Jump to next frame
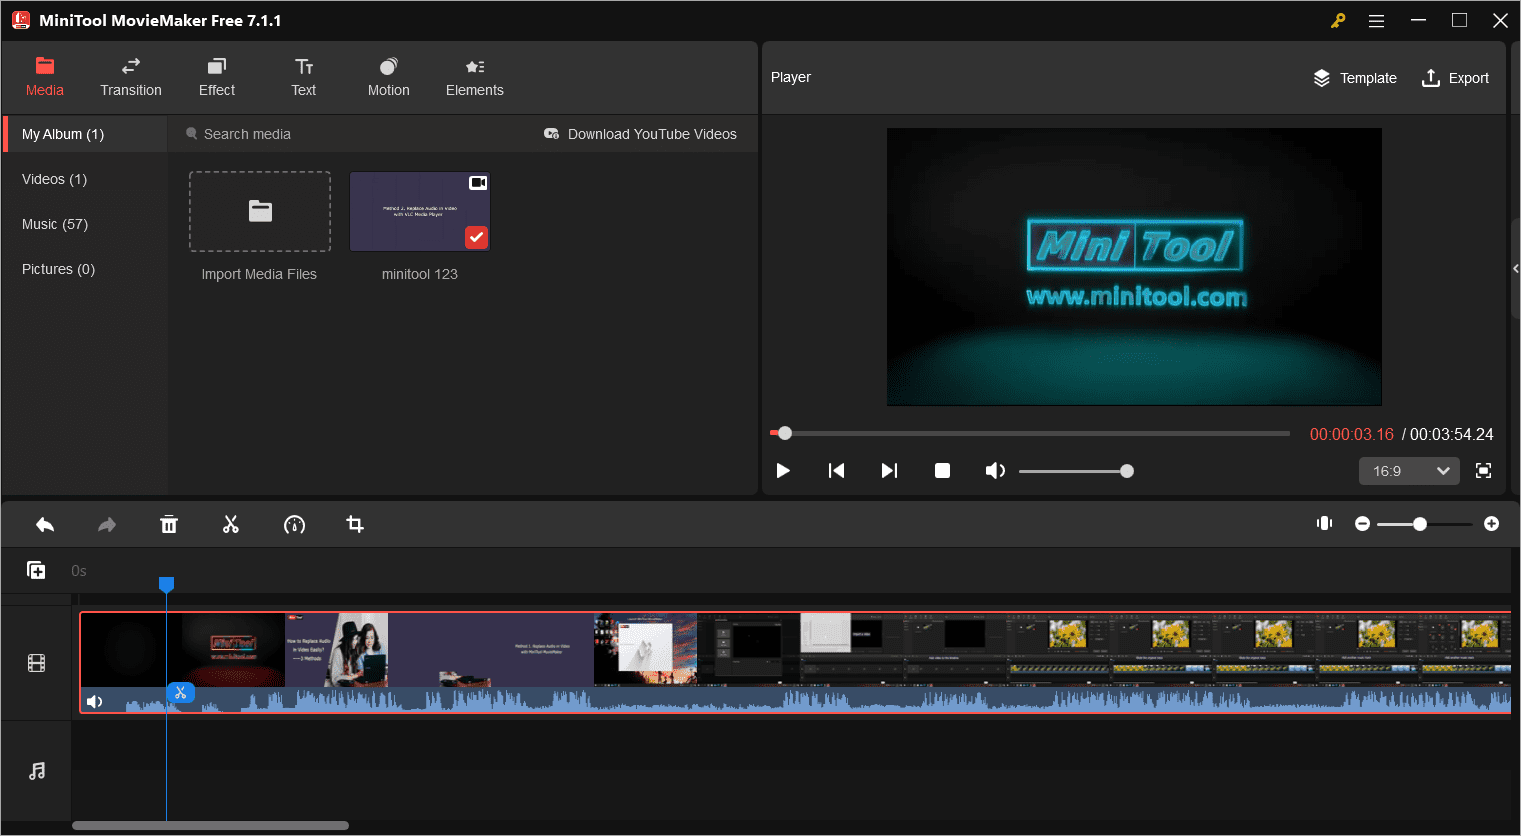This screenshot has height=836, width=1521. [889, 471]
